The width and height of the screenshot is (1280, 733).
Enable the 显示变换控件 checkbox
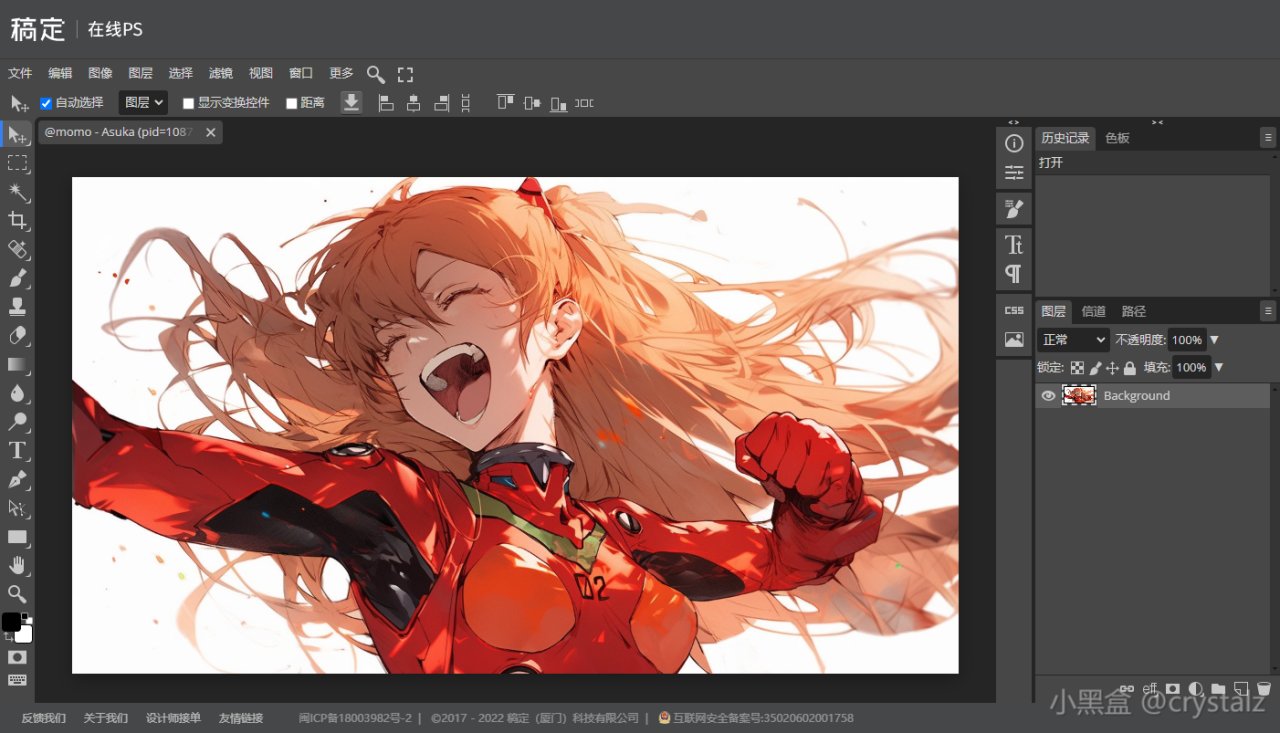188,103
